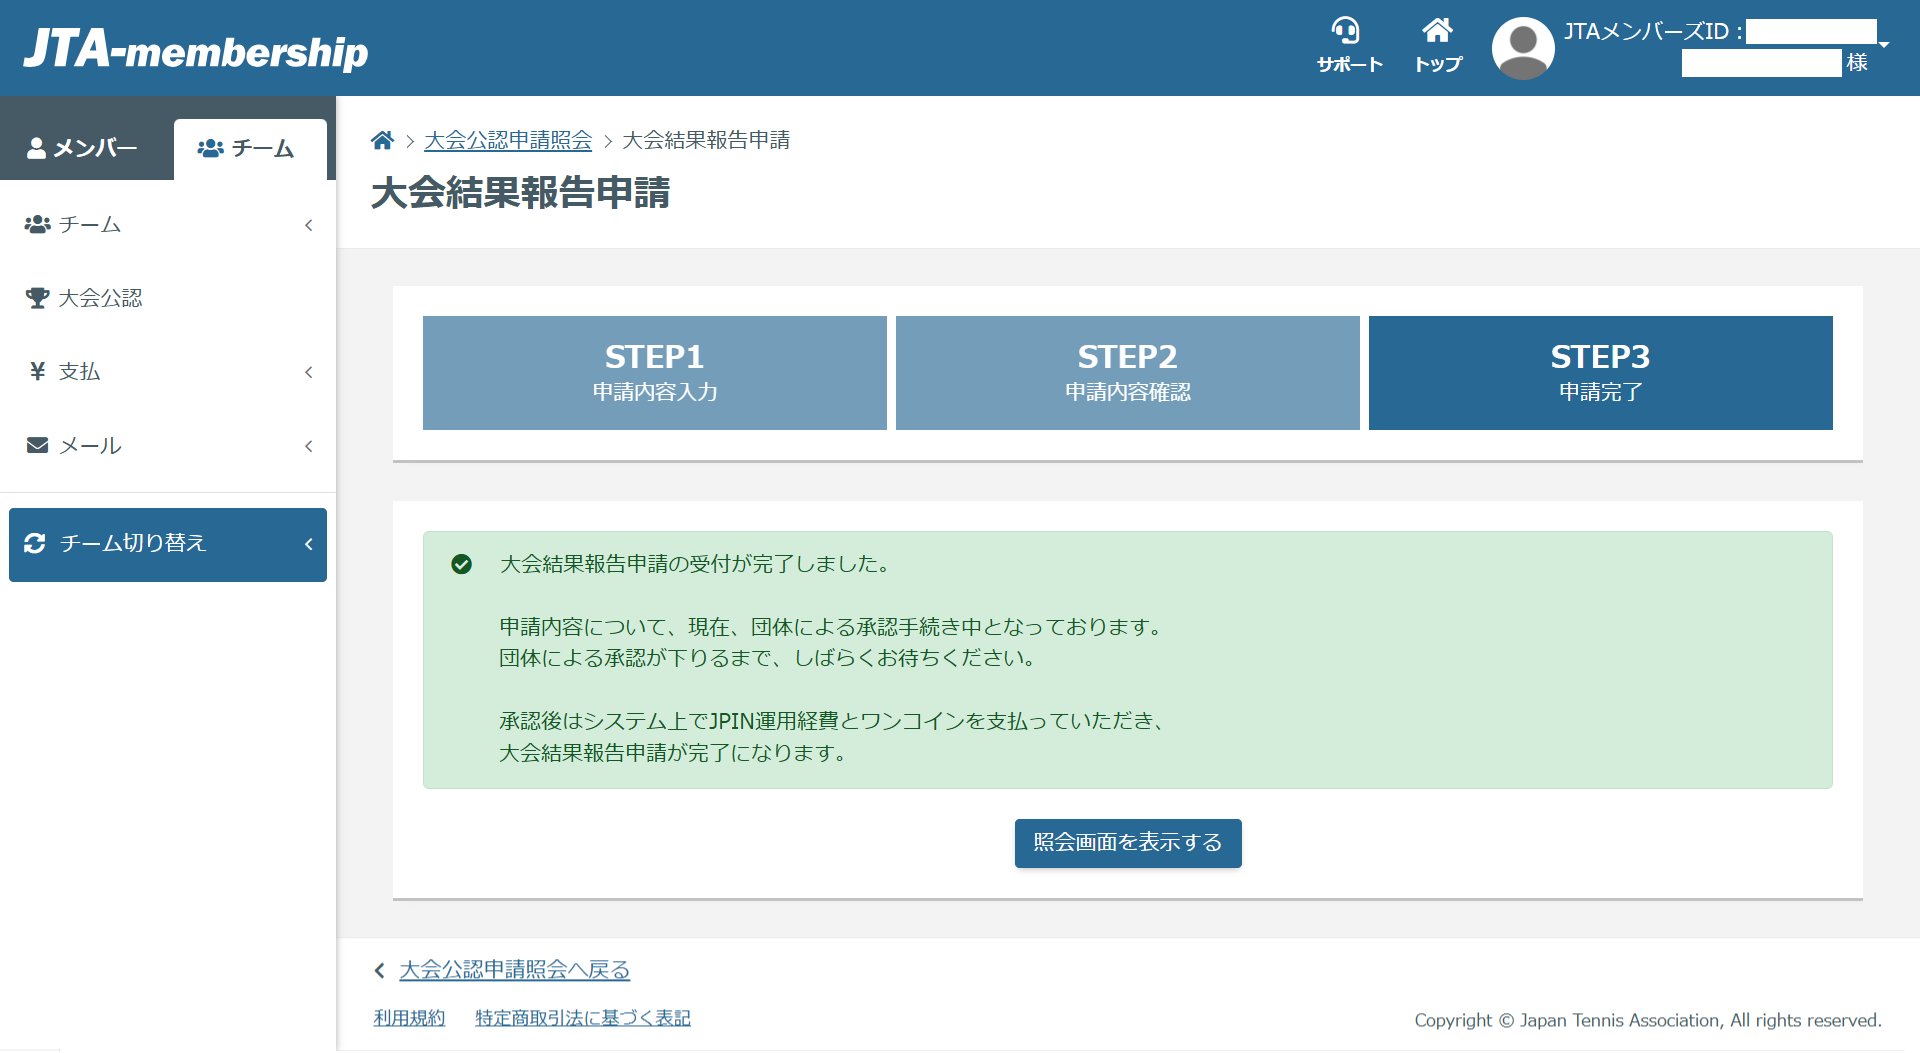Follow the 大会公認申請照会へ戻る link
The height and width of the screenshot is (1053, 1920).
coord(514,970)
